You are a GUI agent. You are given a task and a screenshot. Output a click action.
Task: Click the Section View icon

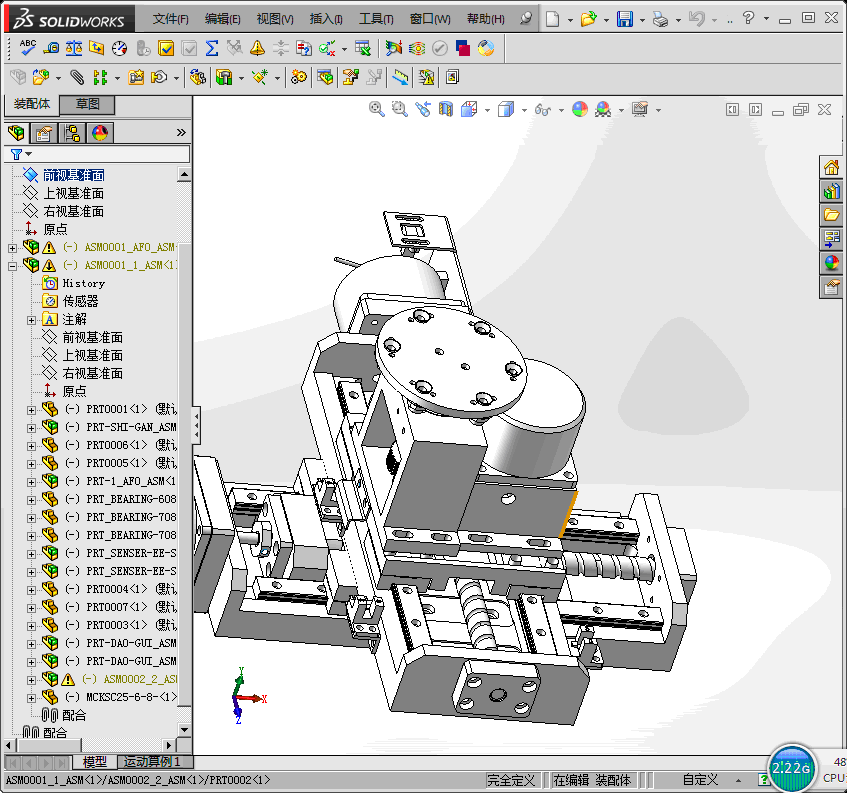coord(446,109)
